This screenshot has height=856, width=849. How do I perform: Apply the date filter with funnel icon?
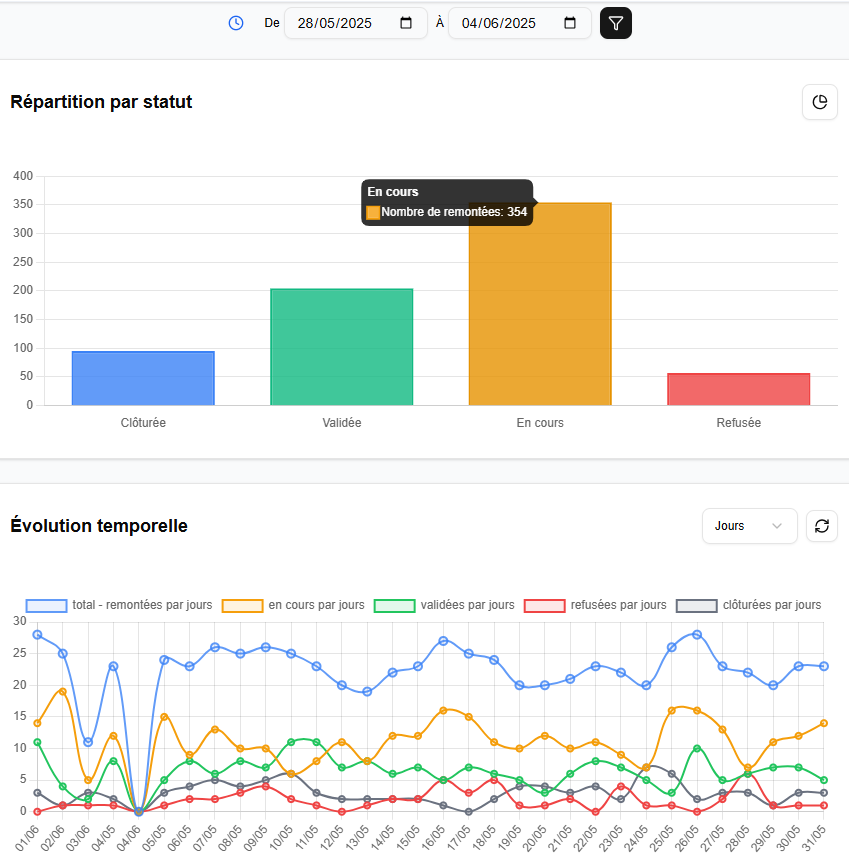pos(616,23)
